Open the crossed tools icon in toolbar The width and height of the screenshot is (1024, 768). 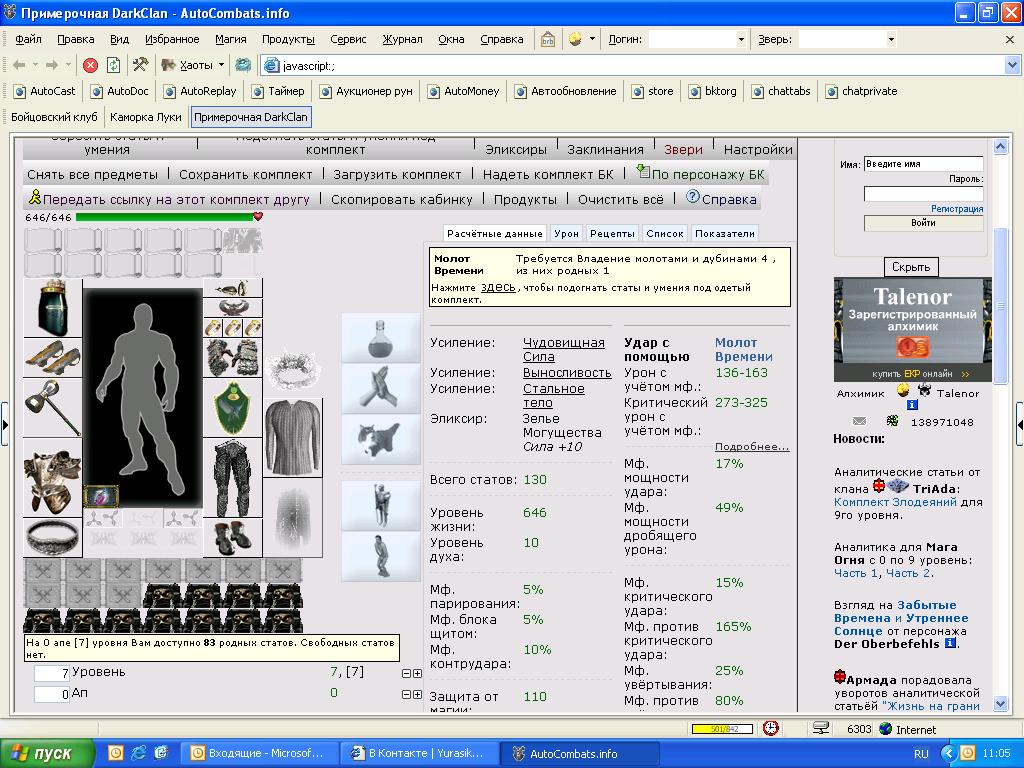[140, 65]
